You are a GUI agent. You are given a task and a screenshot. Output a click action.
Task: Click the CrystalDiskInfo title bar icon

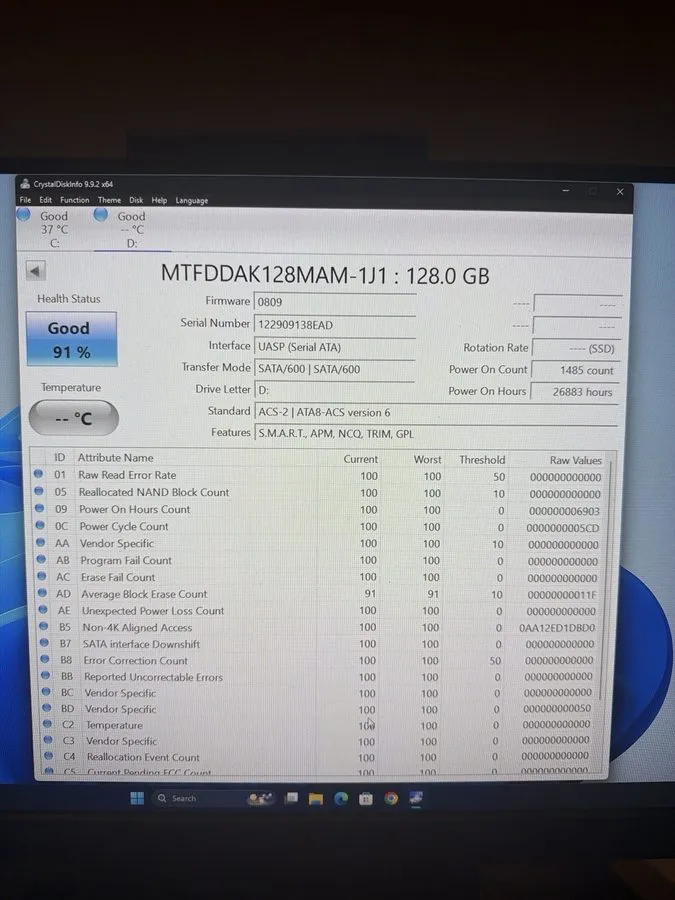pyautogui.click(x=25, y=184)
